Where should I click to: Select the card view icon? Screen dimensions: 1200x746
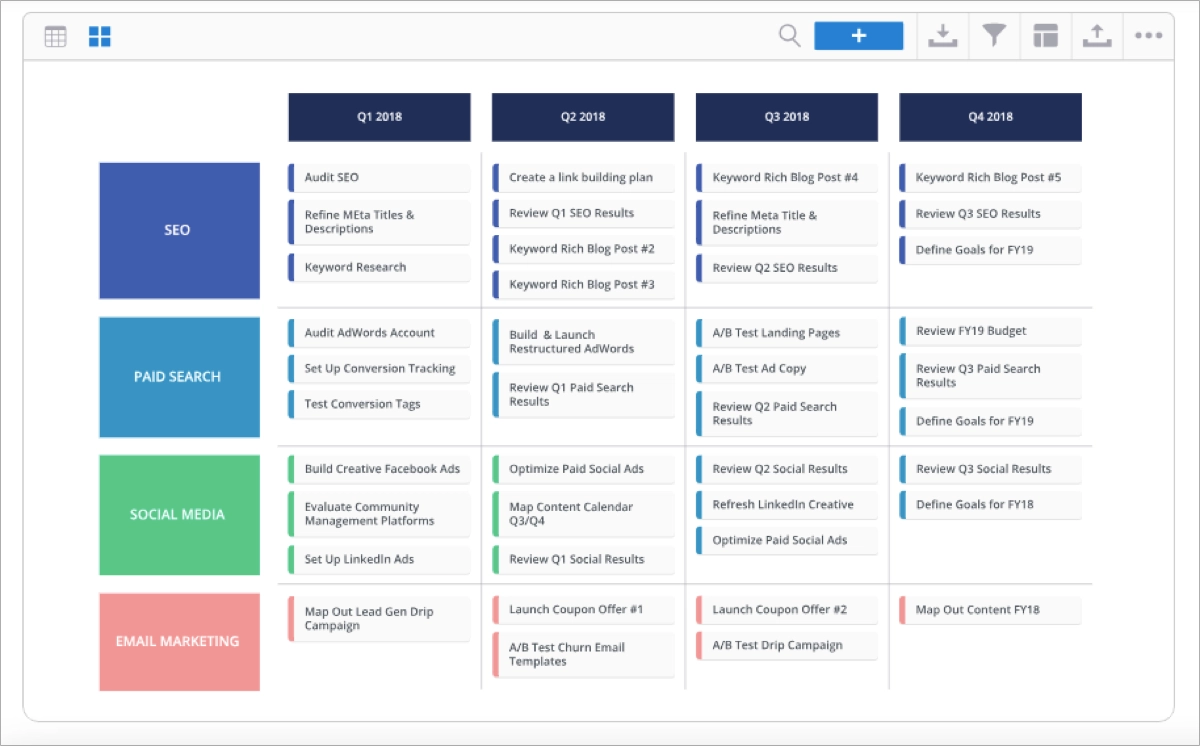pyautogui.click(x=99, y=35)
